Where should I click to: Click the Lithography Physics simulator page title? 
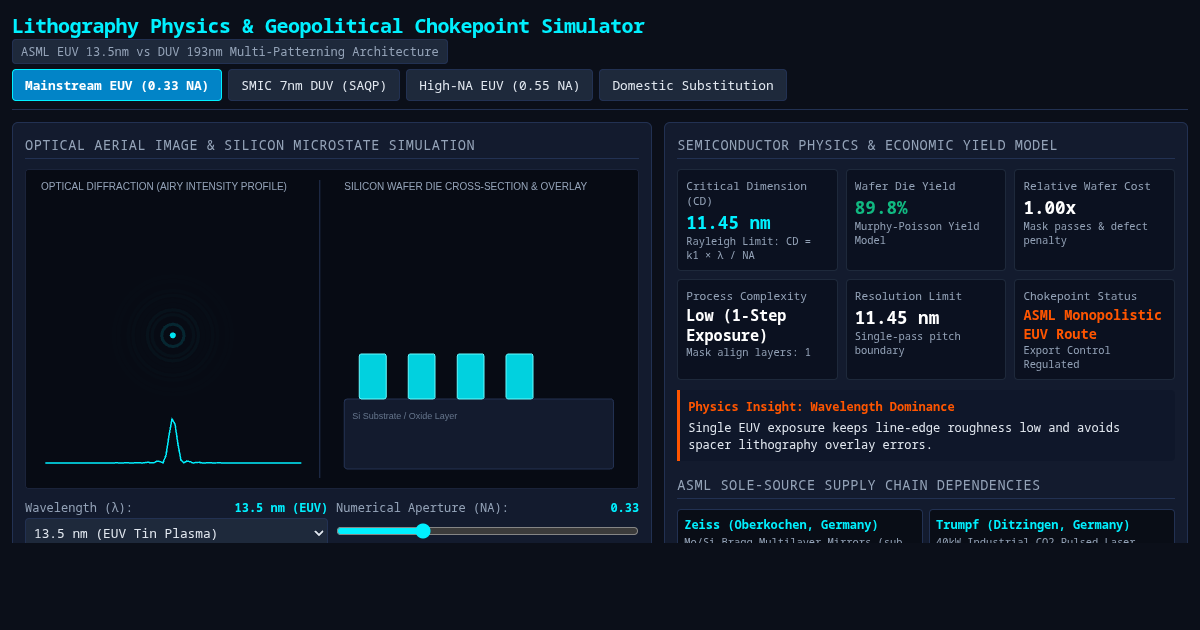(x=328, y=26)
